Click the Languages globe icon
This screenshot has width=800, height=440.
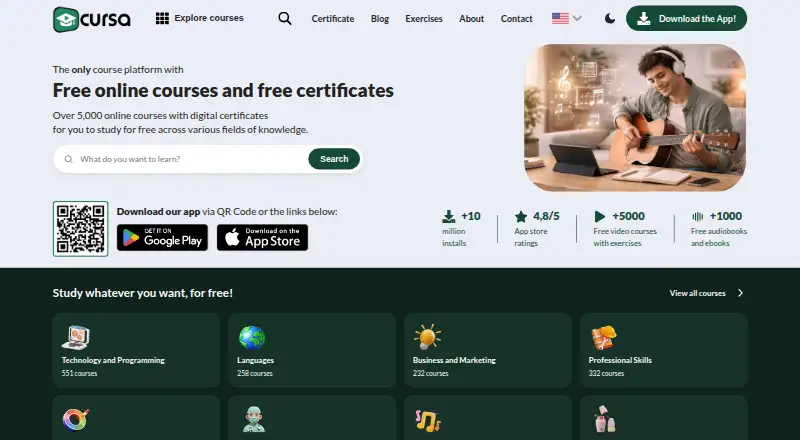coord(252,337)
